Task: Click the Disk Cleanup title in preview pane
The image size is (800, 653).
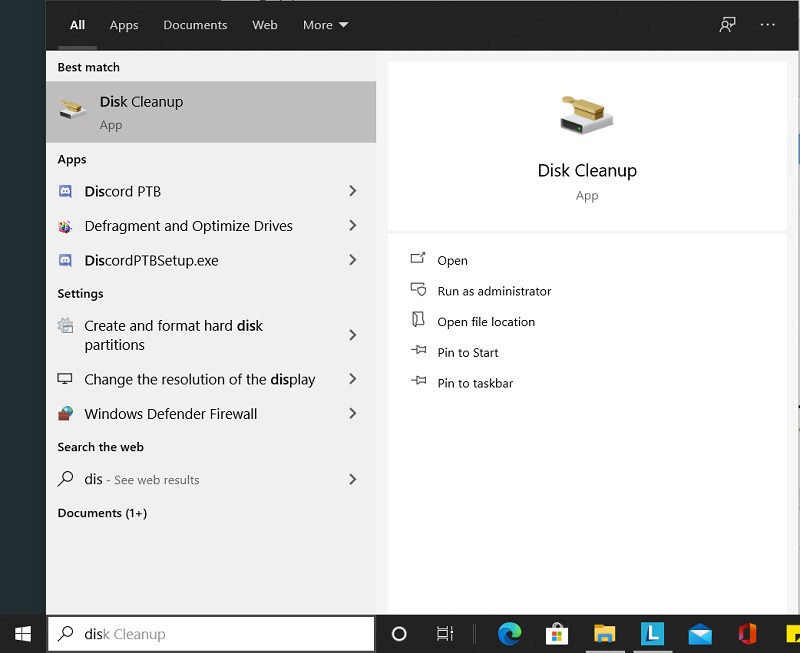Action: [x=587, y=171]
